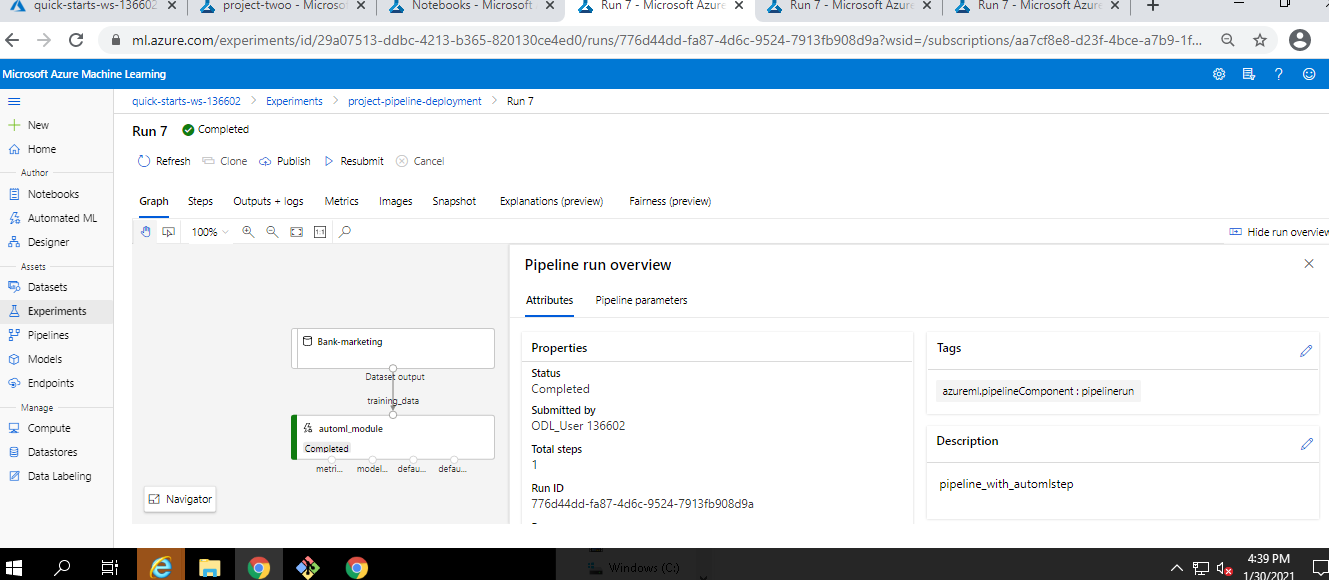Switch to the Outputs + logs tab
The image size is (1329, 580).
click(268, 201)
